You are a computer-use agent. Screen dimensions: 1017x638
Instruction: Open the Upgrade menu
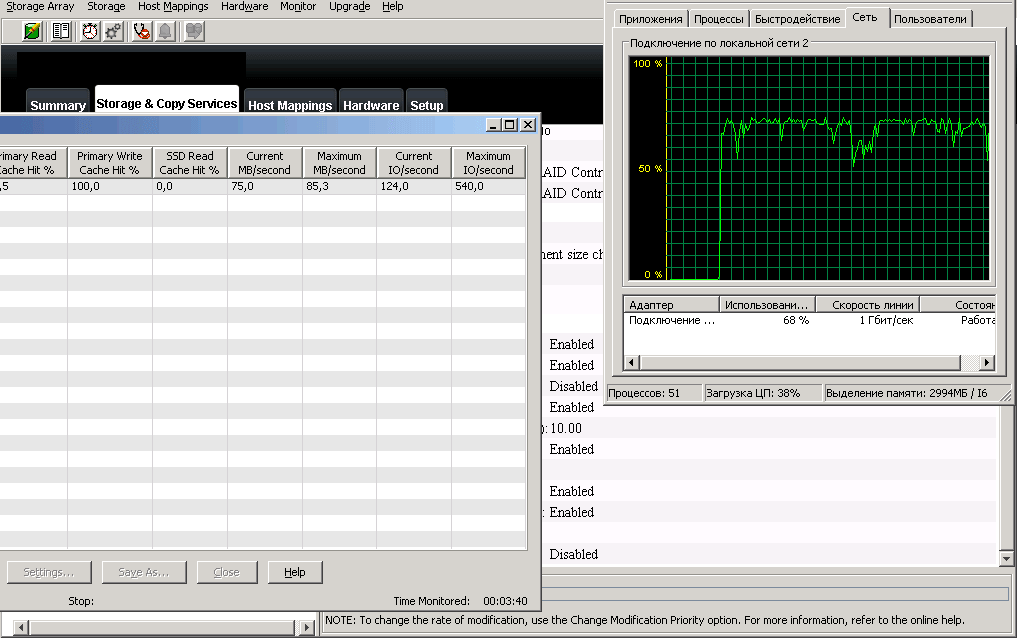349,6
